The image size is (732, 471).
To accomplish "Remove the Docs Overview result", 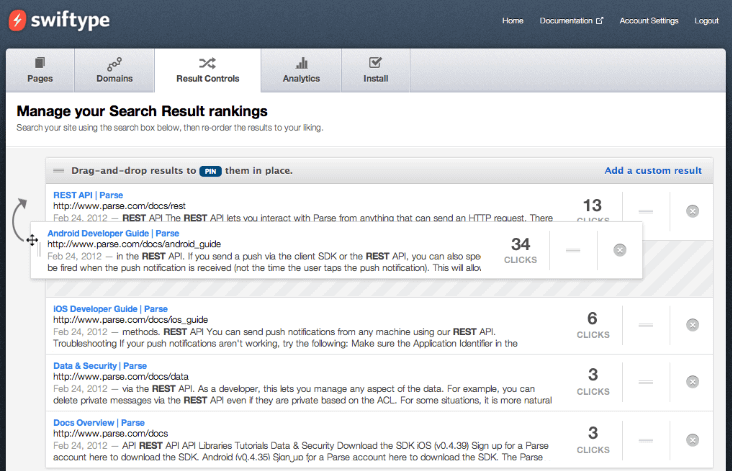I will pyautogui.click(x=692, y=440).
